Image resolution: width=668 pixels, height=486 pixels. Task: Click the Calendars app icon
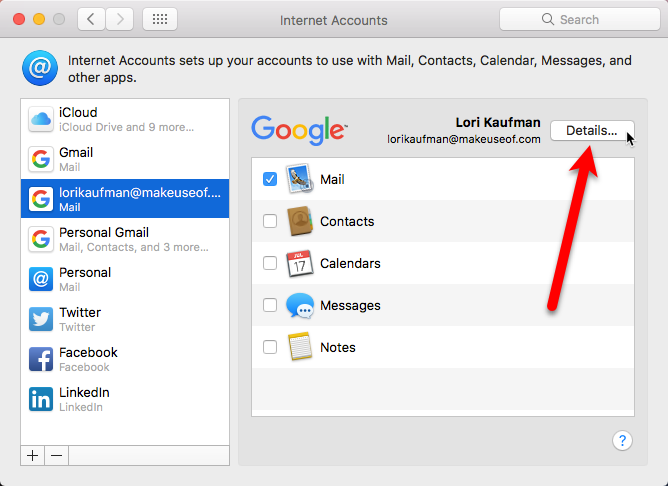click(x=299, y=263)
